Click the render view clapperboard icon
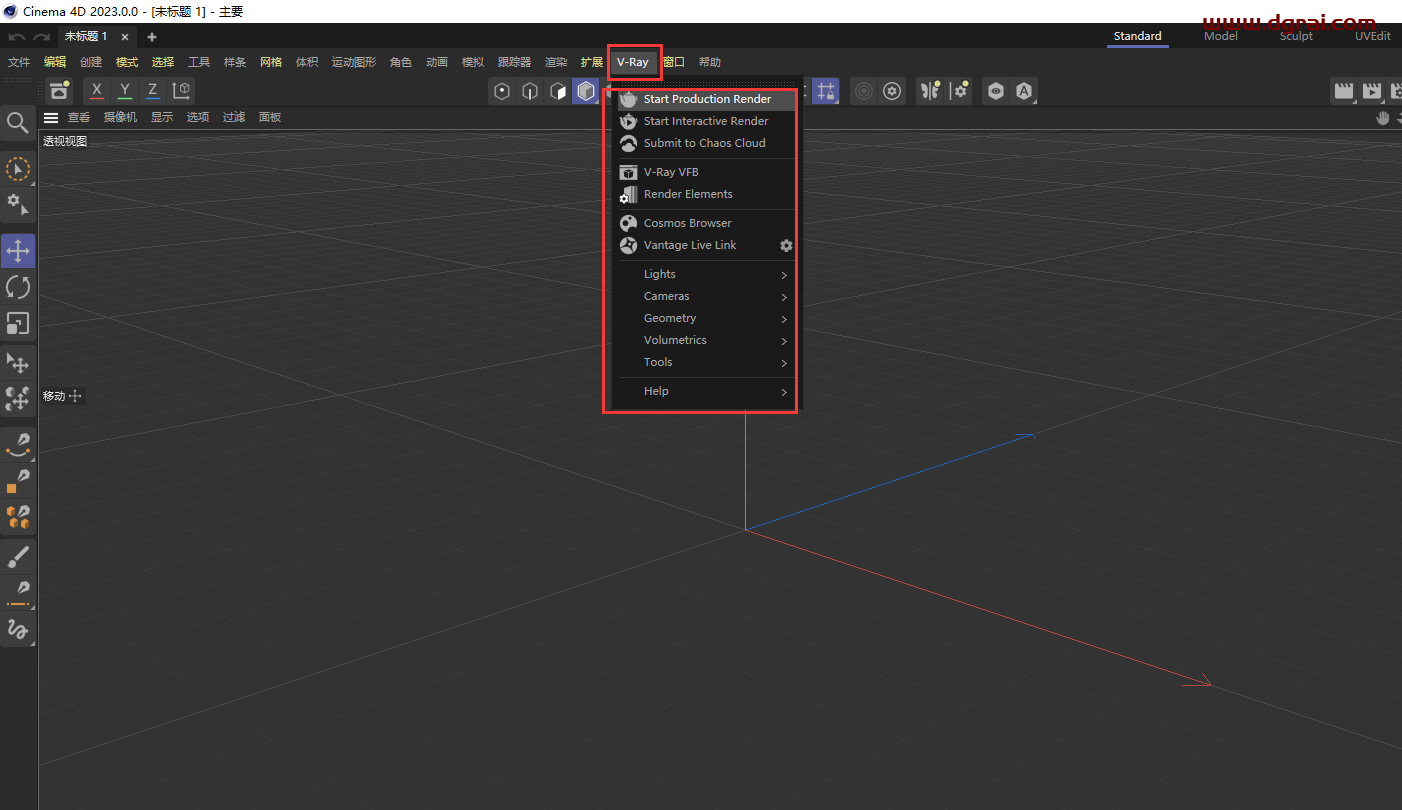The width and height of the screenshot is (1402, 810). 1344,91
